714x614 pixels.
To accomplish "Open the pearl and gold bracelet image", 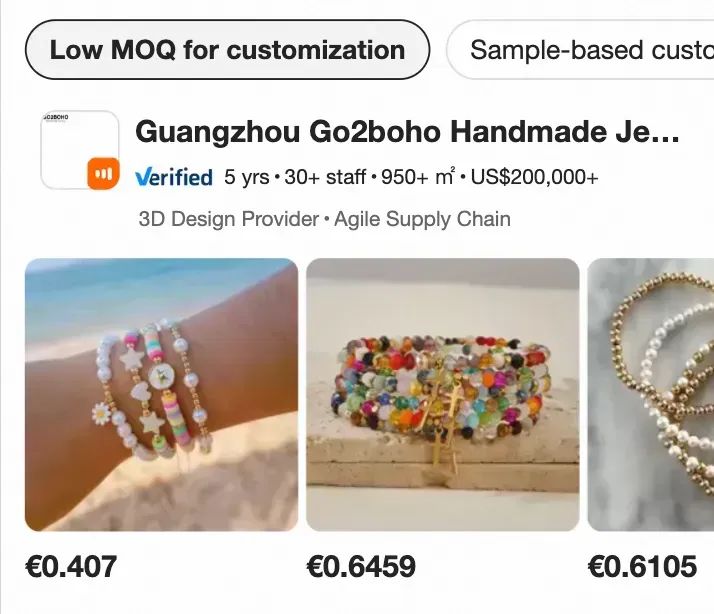I will [x=650, y=395].
